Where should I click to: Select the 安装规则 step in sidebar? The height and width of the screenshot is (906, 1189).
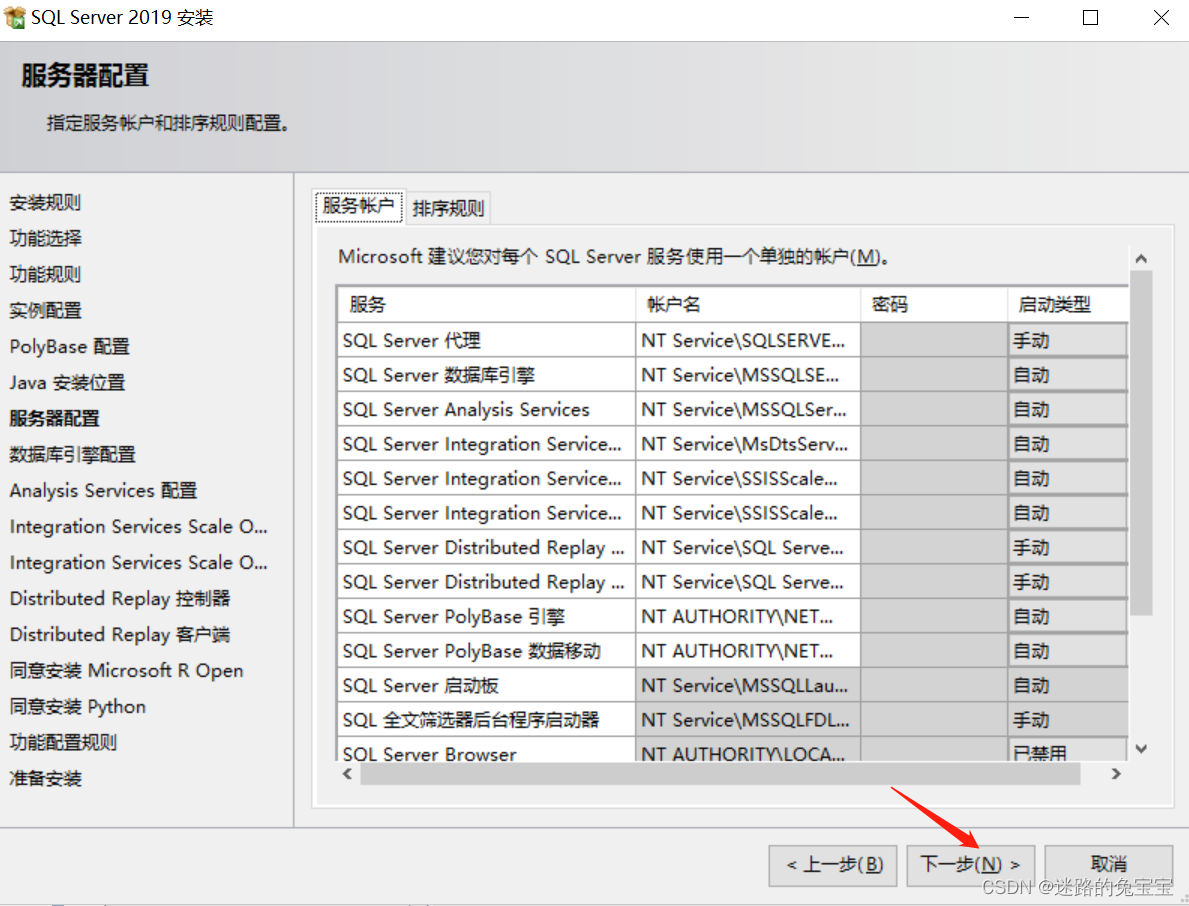point(45,202)
